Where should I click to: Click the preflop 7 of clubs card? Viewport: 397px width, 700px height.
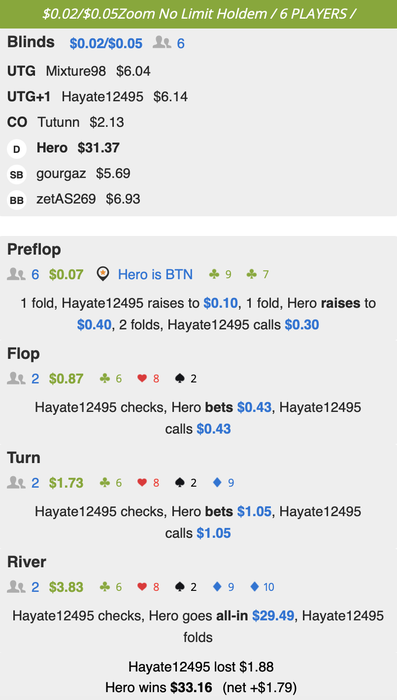click(x=258, y=274)
